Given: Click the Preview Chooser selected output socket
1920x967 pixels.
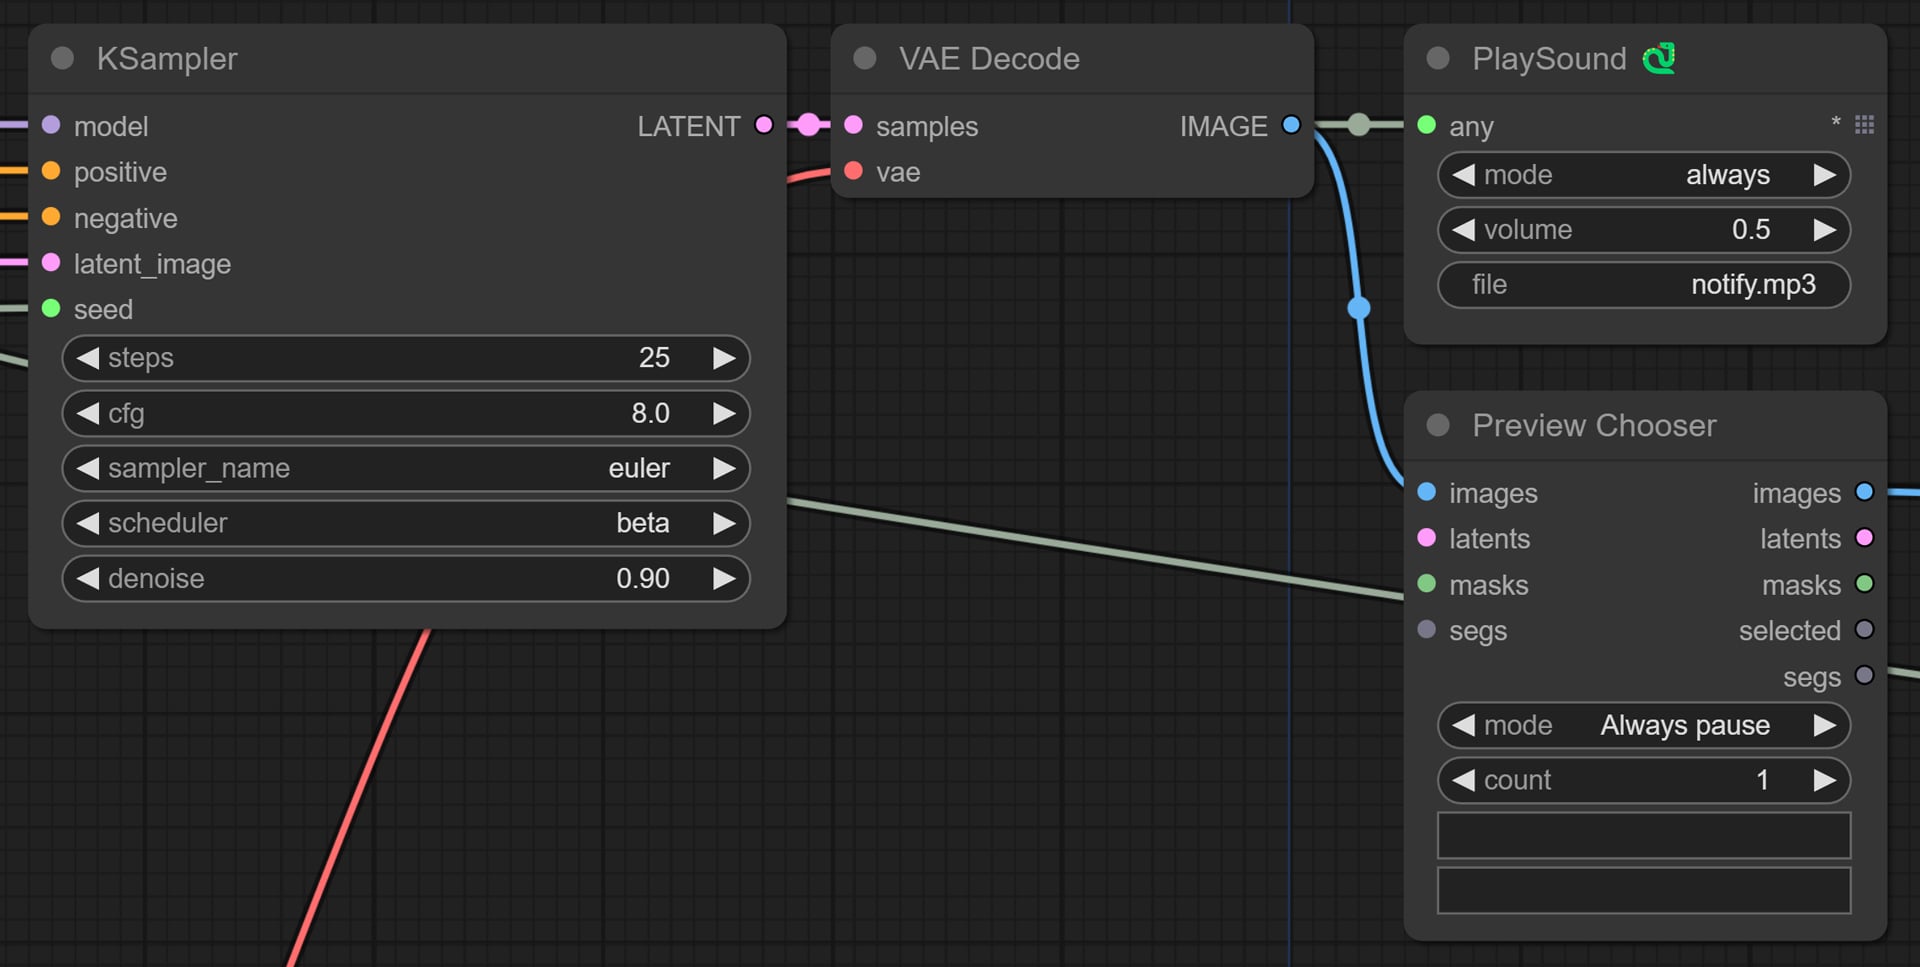Looking at the screenshot, I should tap(1864, 630).
